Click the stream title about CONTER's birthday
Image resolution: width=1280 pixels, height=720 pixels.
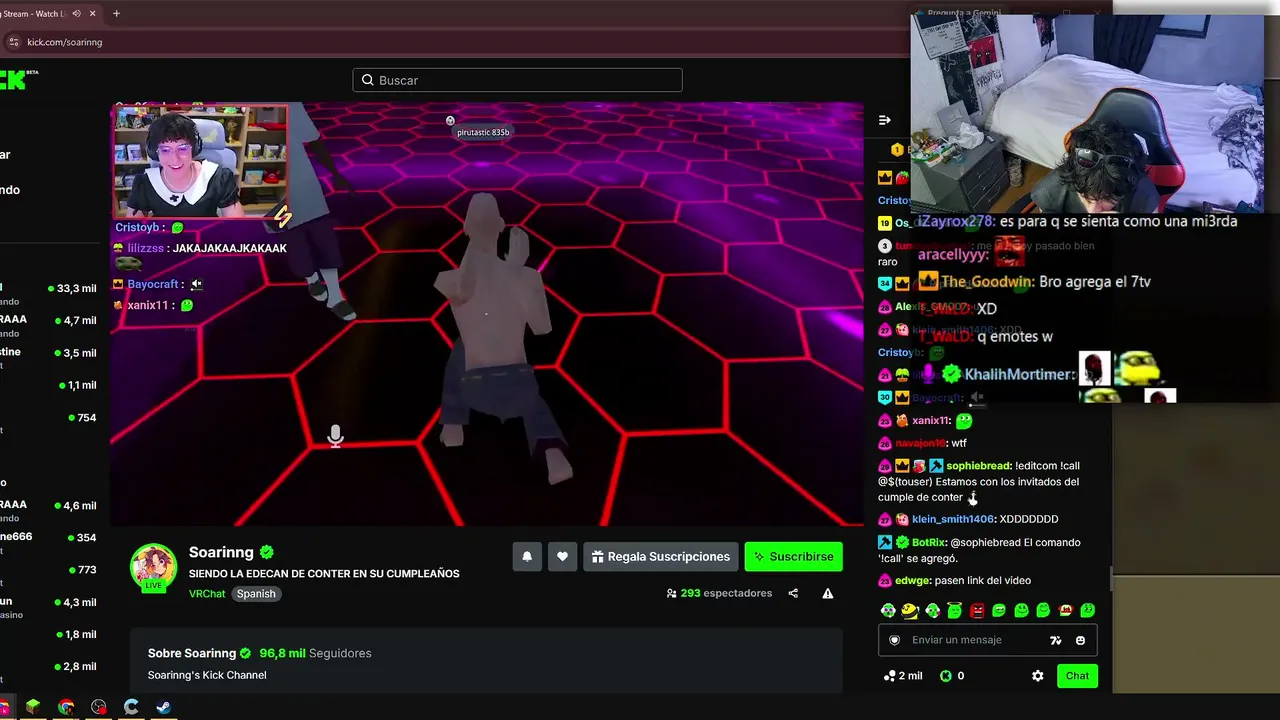pyautogui.click(x=324, y=574)
